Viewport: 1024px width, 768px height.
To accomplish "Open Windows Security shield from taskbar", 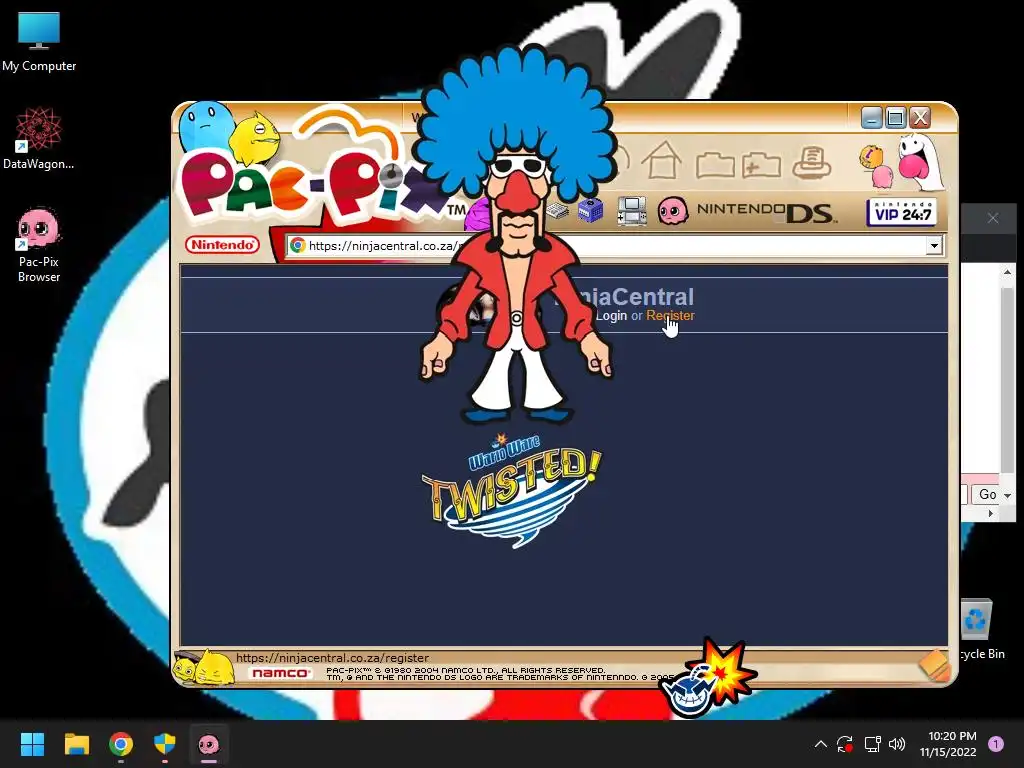I will coord(165,744).
